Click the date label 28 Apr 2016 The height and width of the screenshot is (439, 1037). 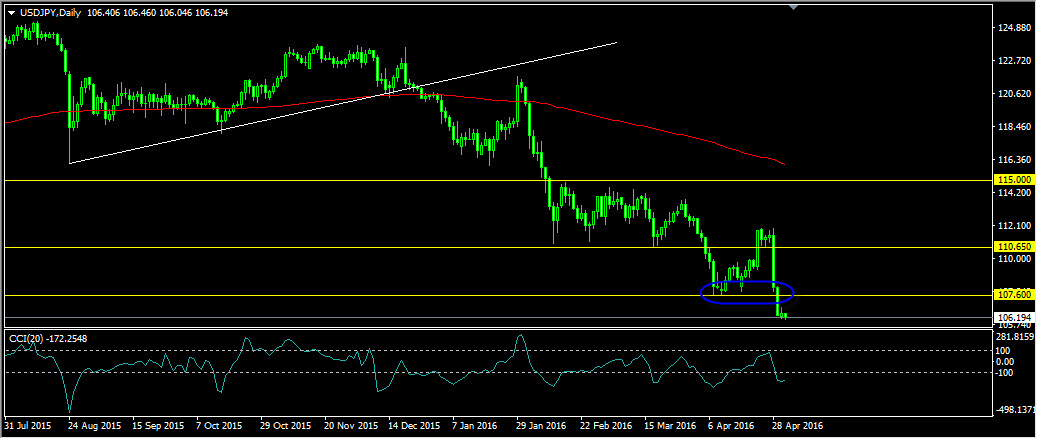(x=798, y=426)
